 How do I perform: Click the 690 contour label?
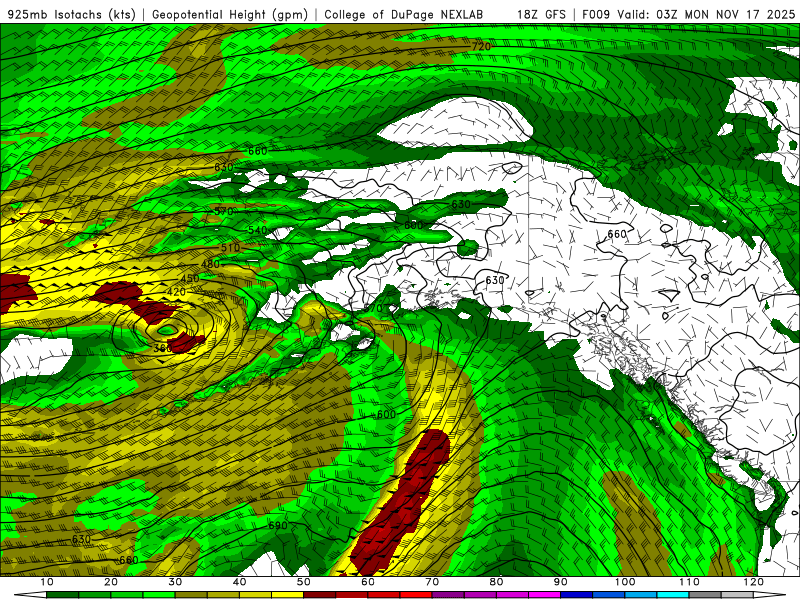pyautogui.click(x=278, y=526)
